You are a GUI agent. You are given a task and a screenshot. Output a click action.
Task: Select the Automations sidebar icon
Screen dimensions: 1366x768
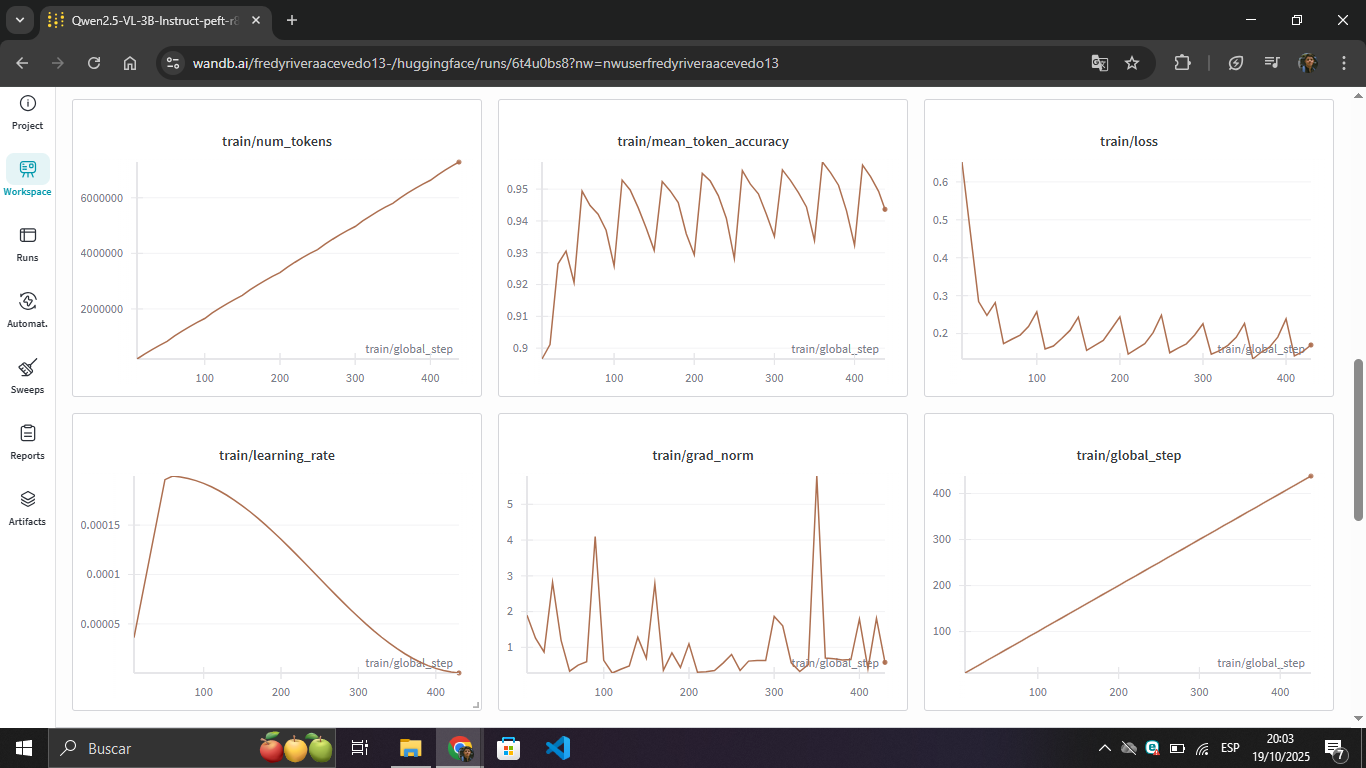(x=27, y=306)
